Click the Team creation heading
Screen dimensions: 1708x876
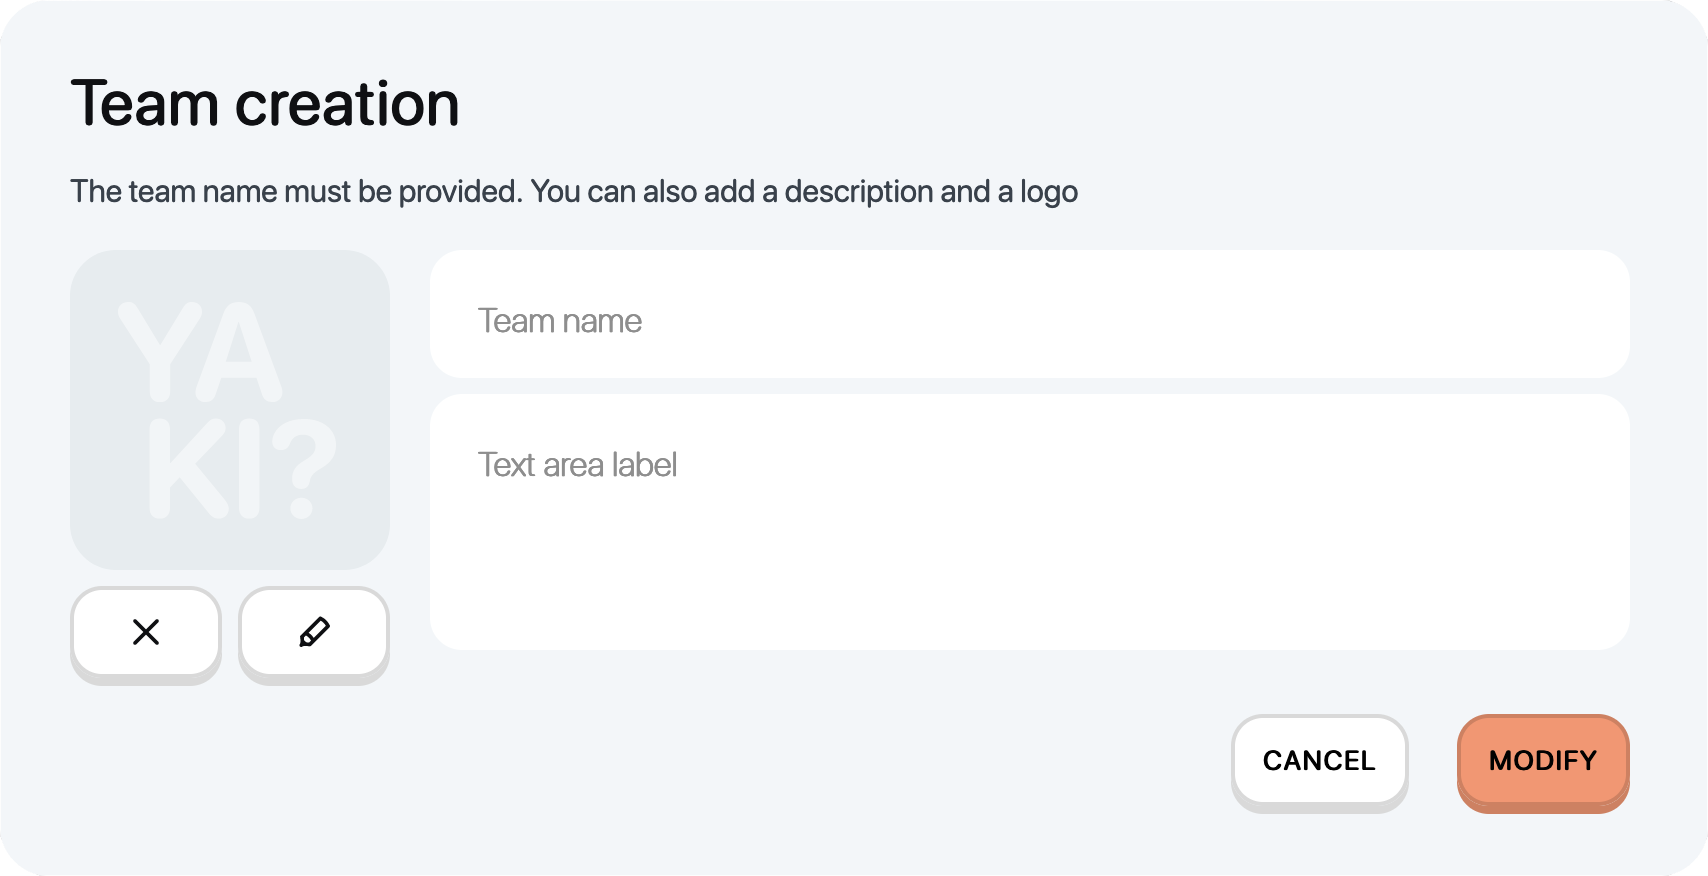coord(264,102)
